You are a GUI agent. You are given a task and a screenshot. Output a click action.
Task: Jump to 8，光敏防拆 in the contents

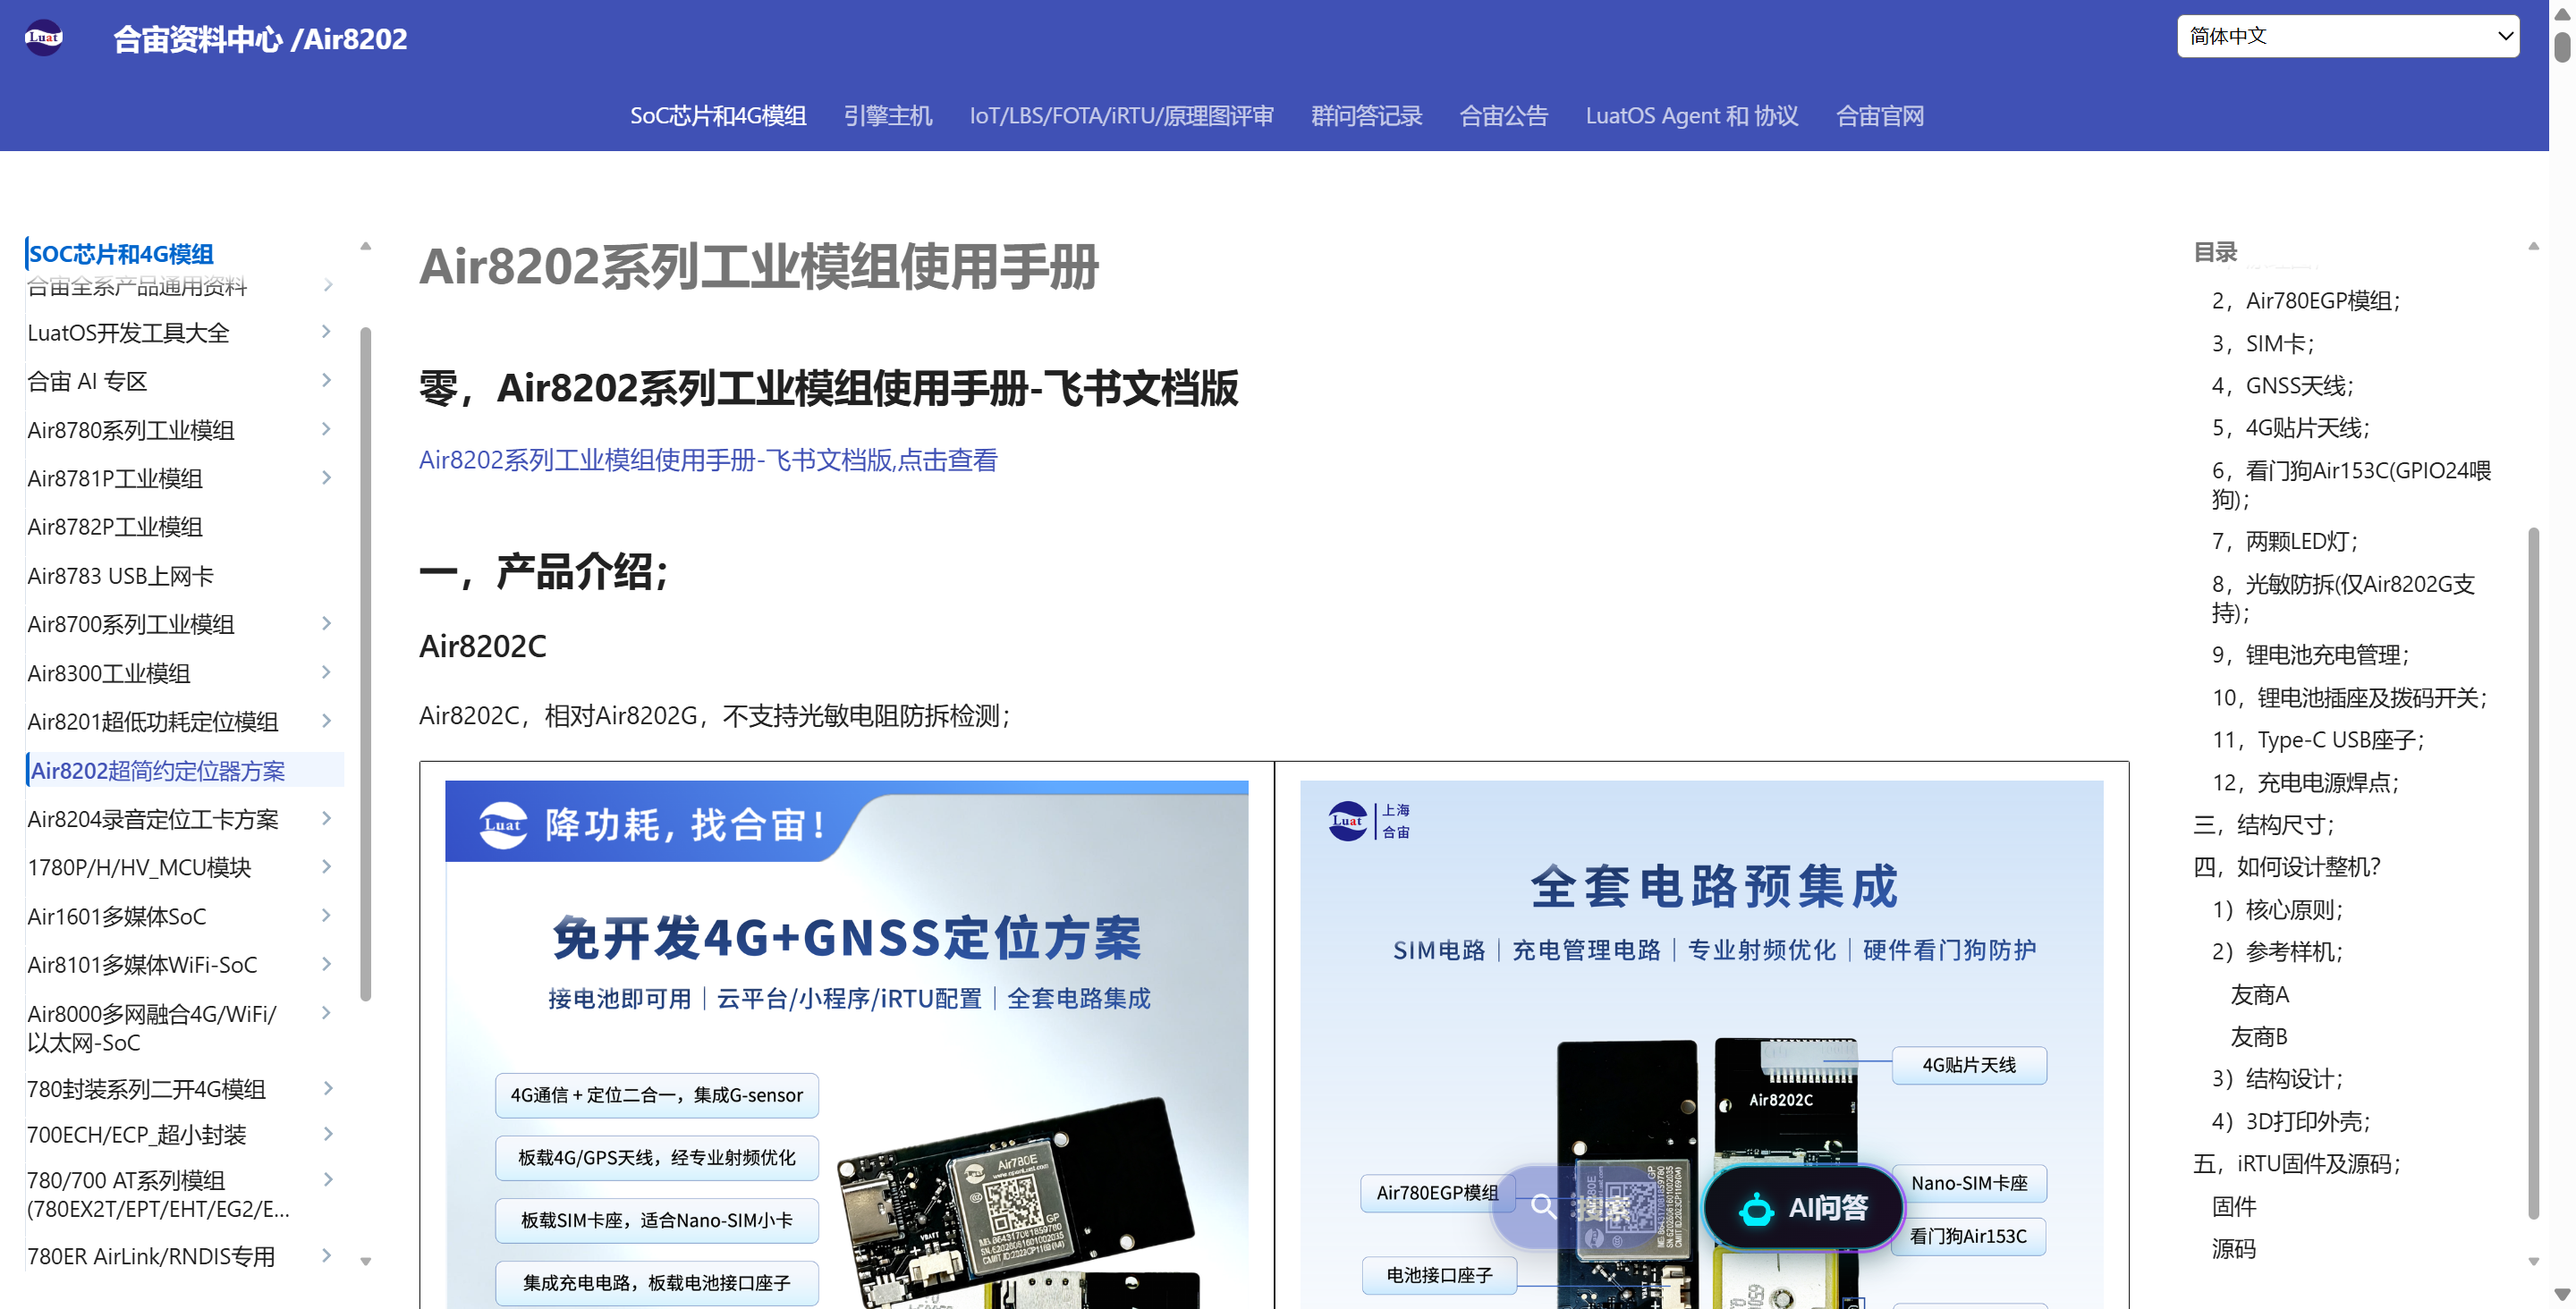[x=2343, y=598]
